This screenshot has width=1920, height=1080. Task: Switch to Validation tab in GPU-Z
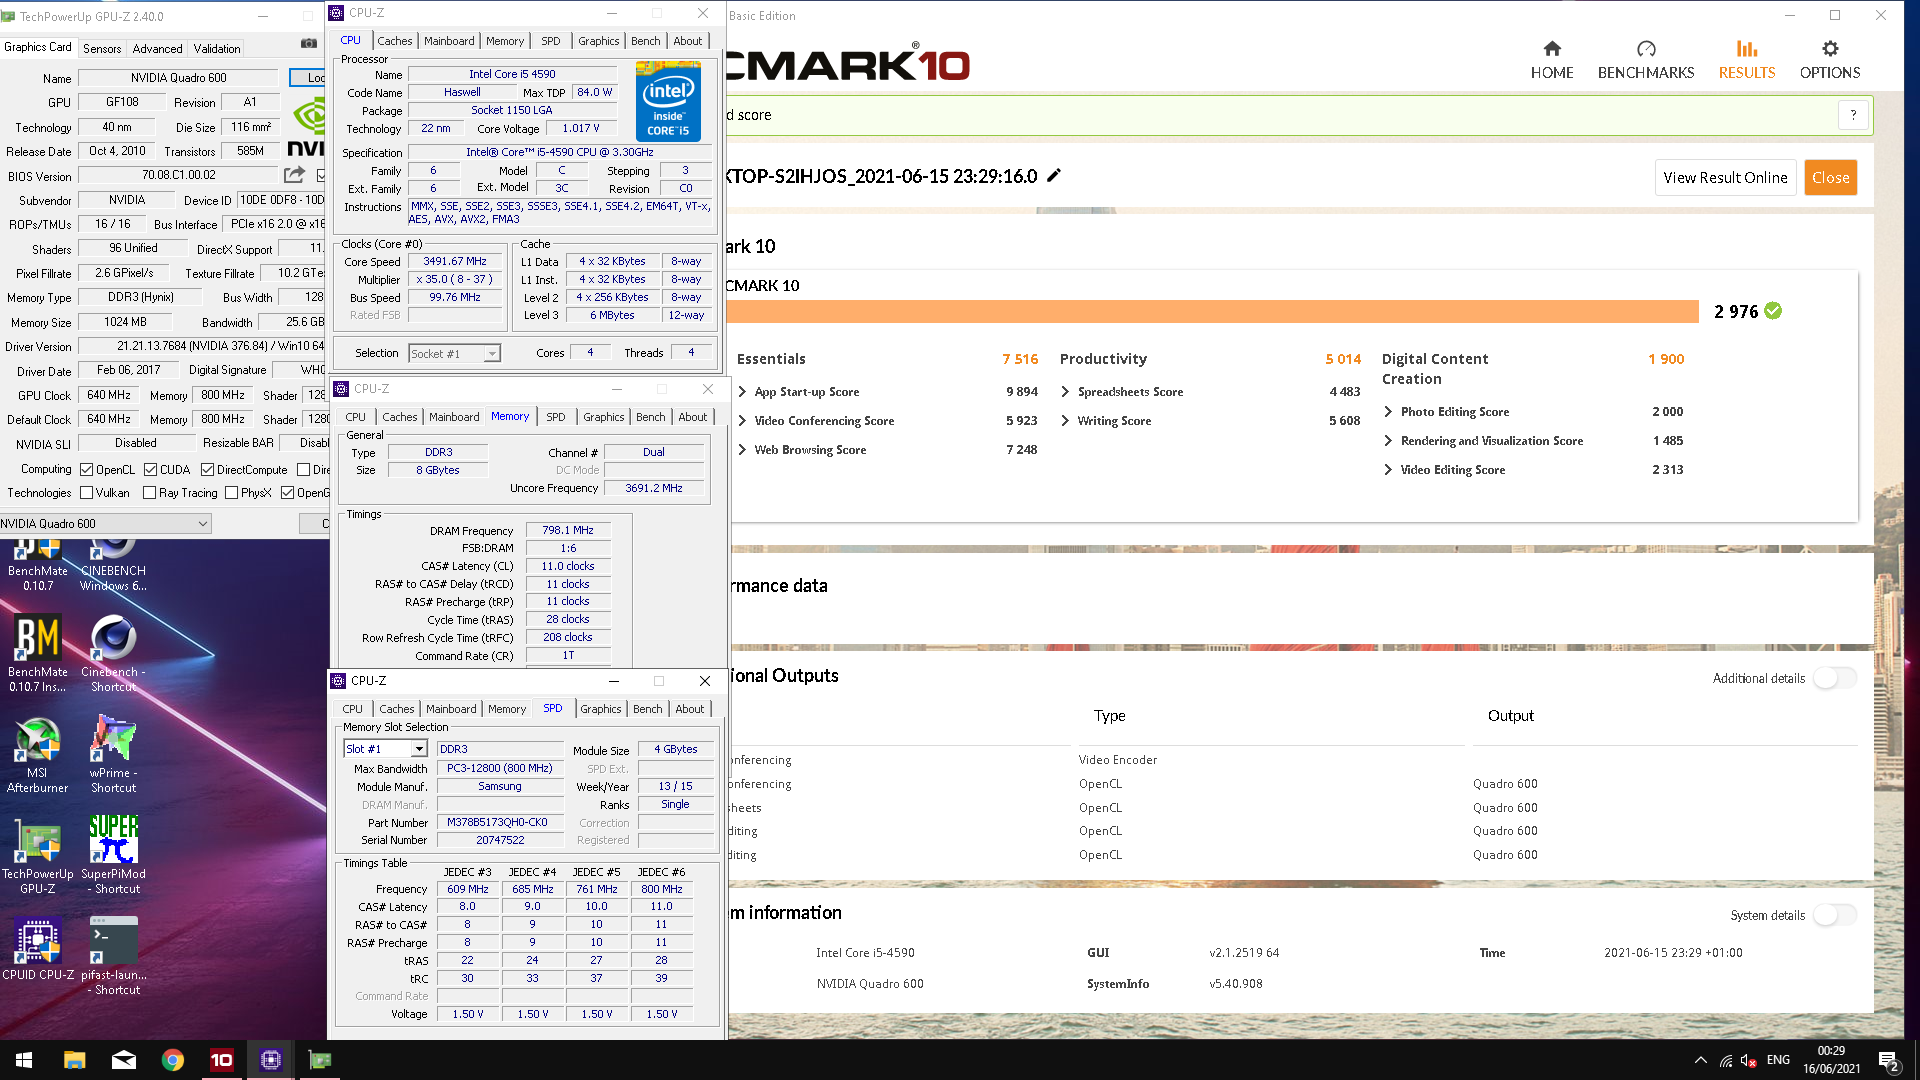tap(217, 48)
